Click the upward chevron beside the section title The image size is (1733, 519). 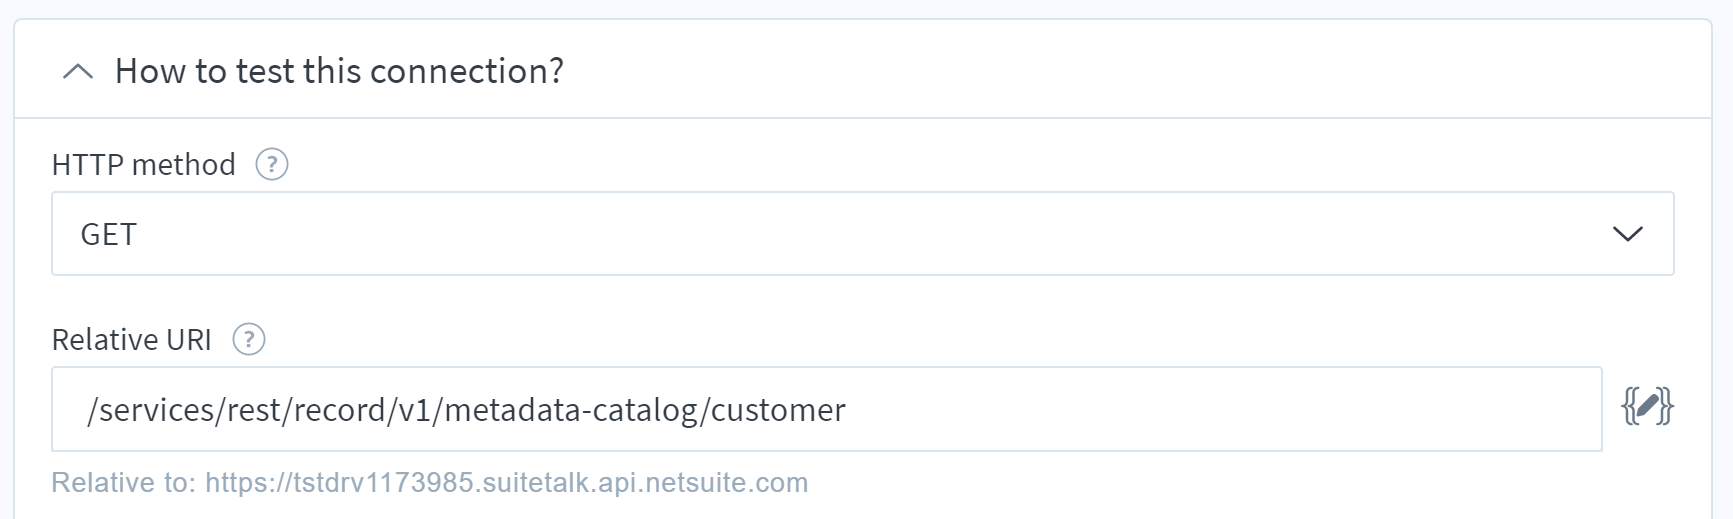[x=78, y=72]
